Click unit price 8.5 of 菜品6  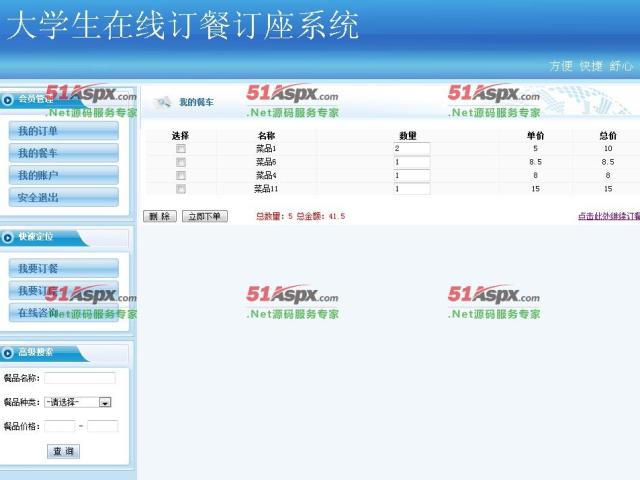pyautogui.click(x=535, y=162)
